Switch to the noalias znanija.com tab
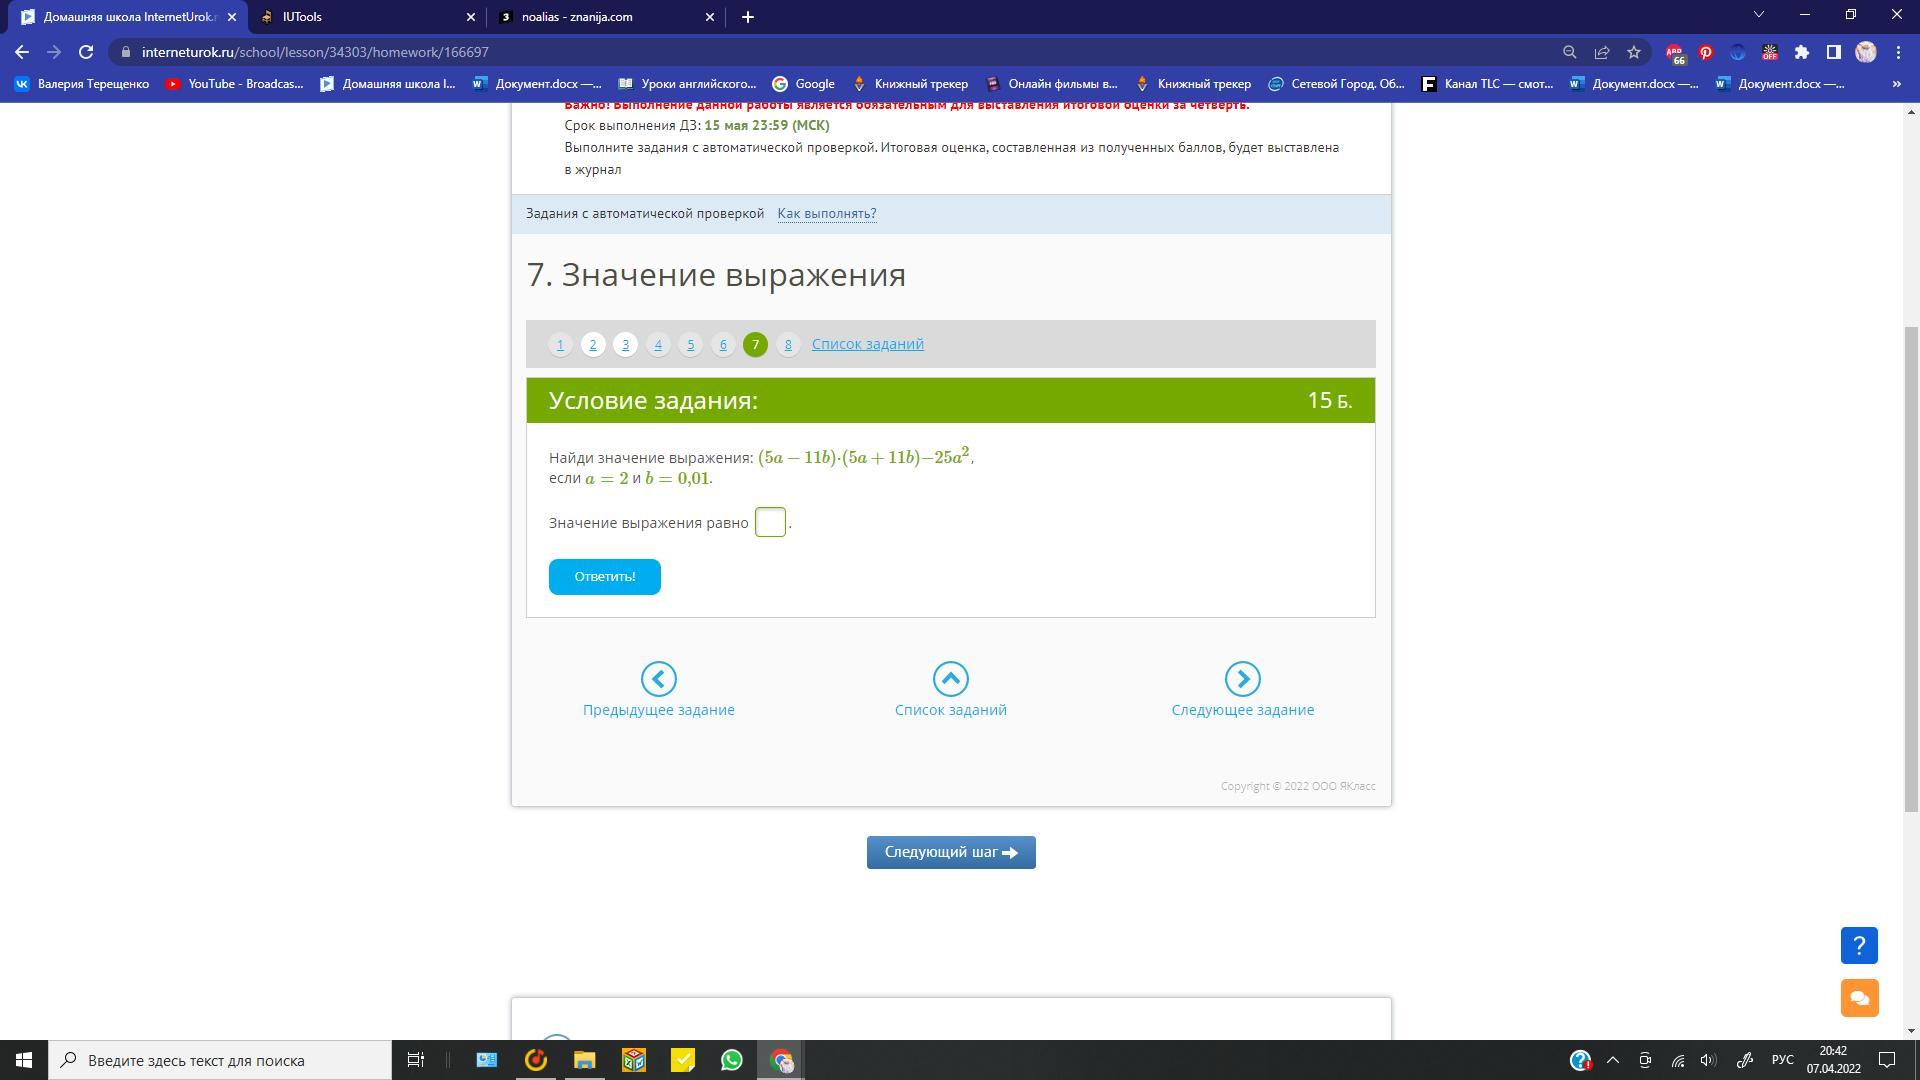The height and width of the screenshot is (1080, 1920). pyautogui.click(x=600, y=17)
